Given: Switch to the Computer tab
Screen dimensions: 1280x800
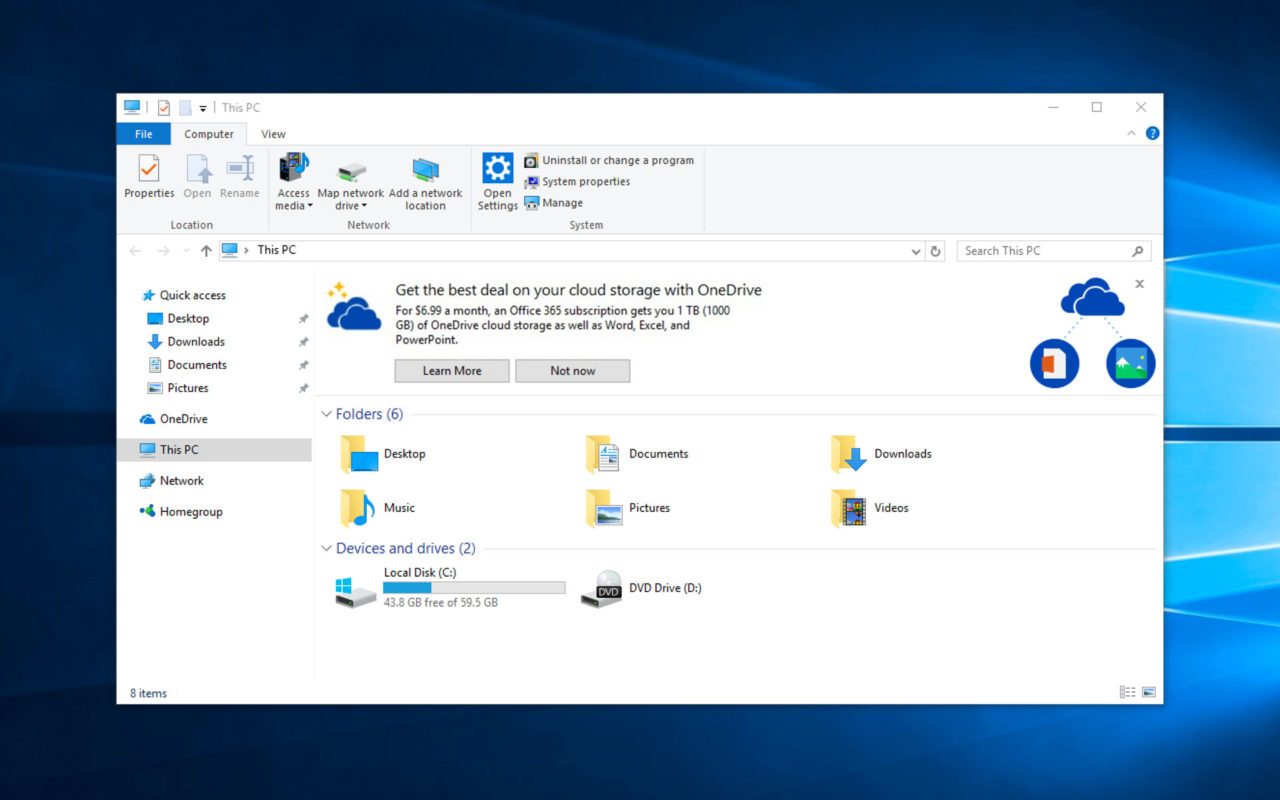Looking at the screenshot, I should click(209, 134).
